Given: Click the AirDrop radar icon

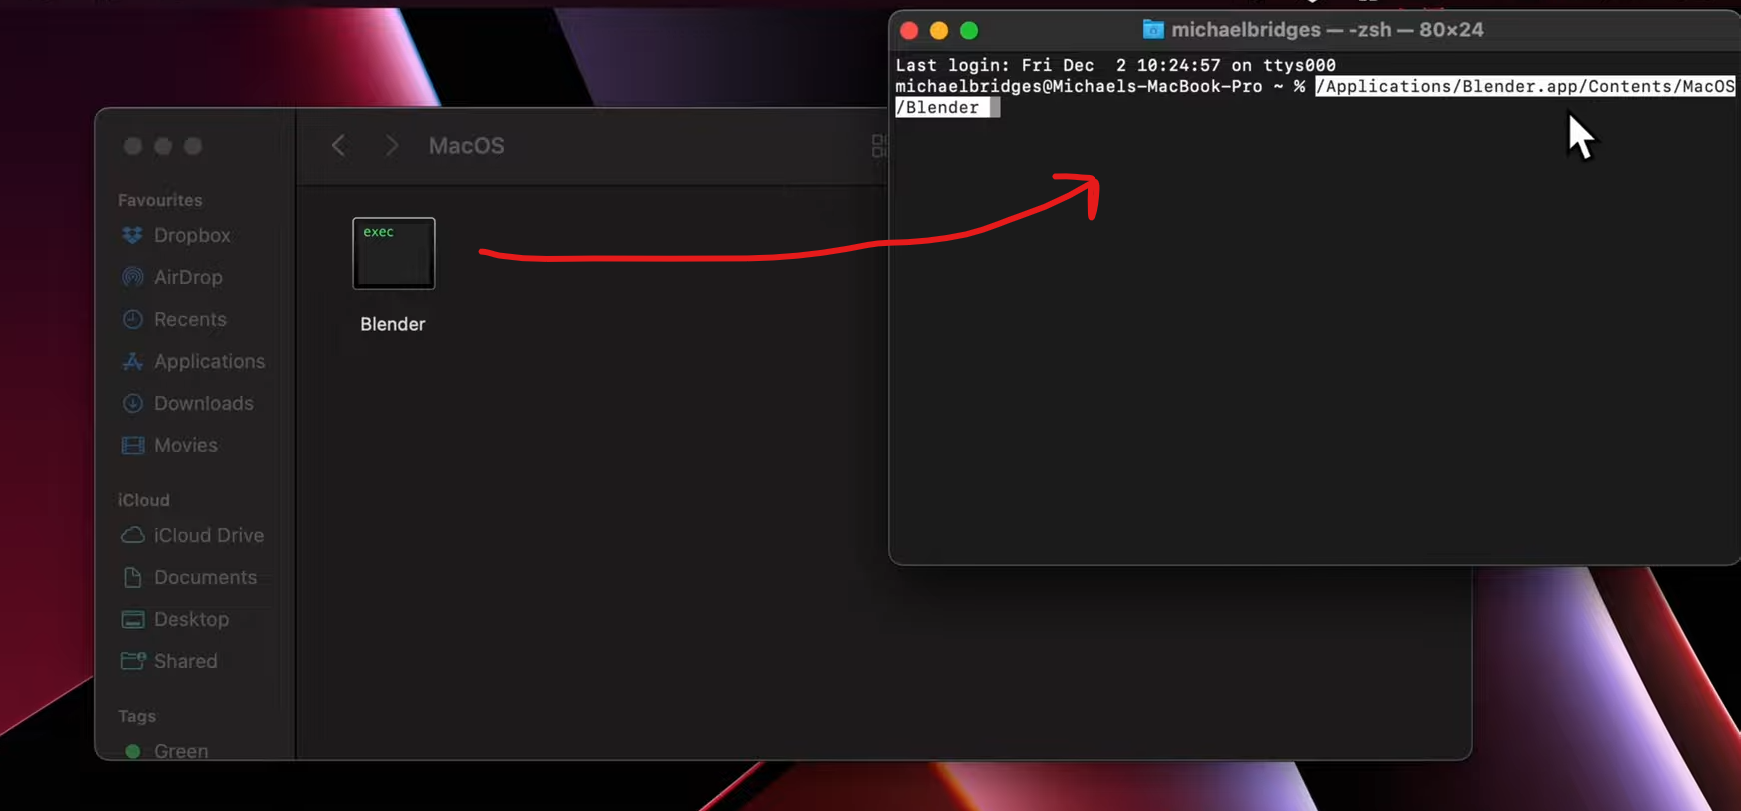Looking at the screenshot, I should coord(132,277).
